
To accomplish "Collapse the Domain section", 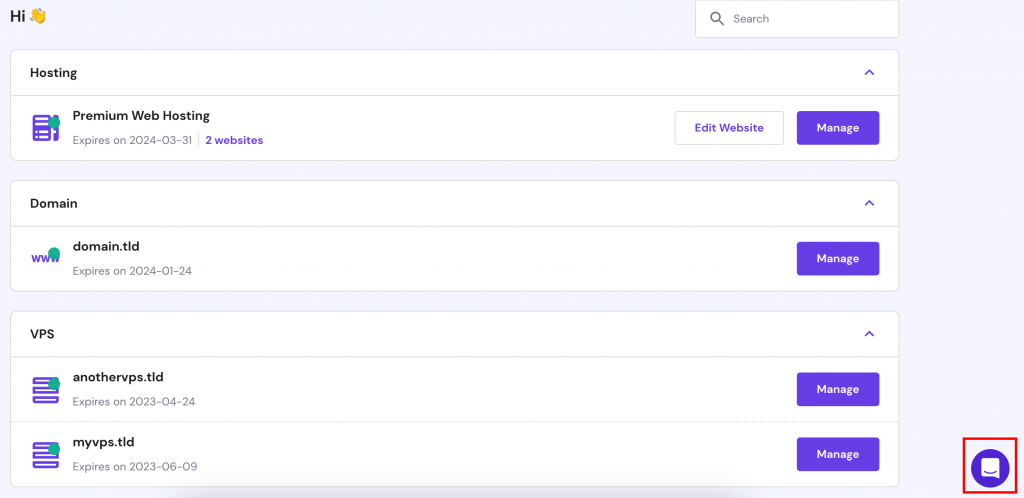I will tap(869, 203).
